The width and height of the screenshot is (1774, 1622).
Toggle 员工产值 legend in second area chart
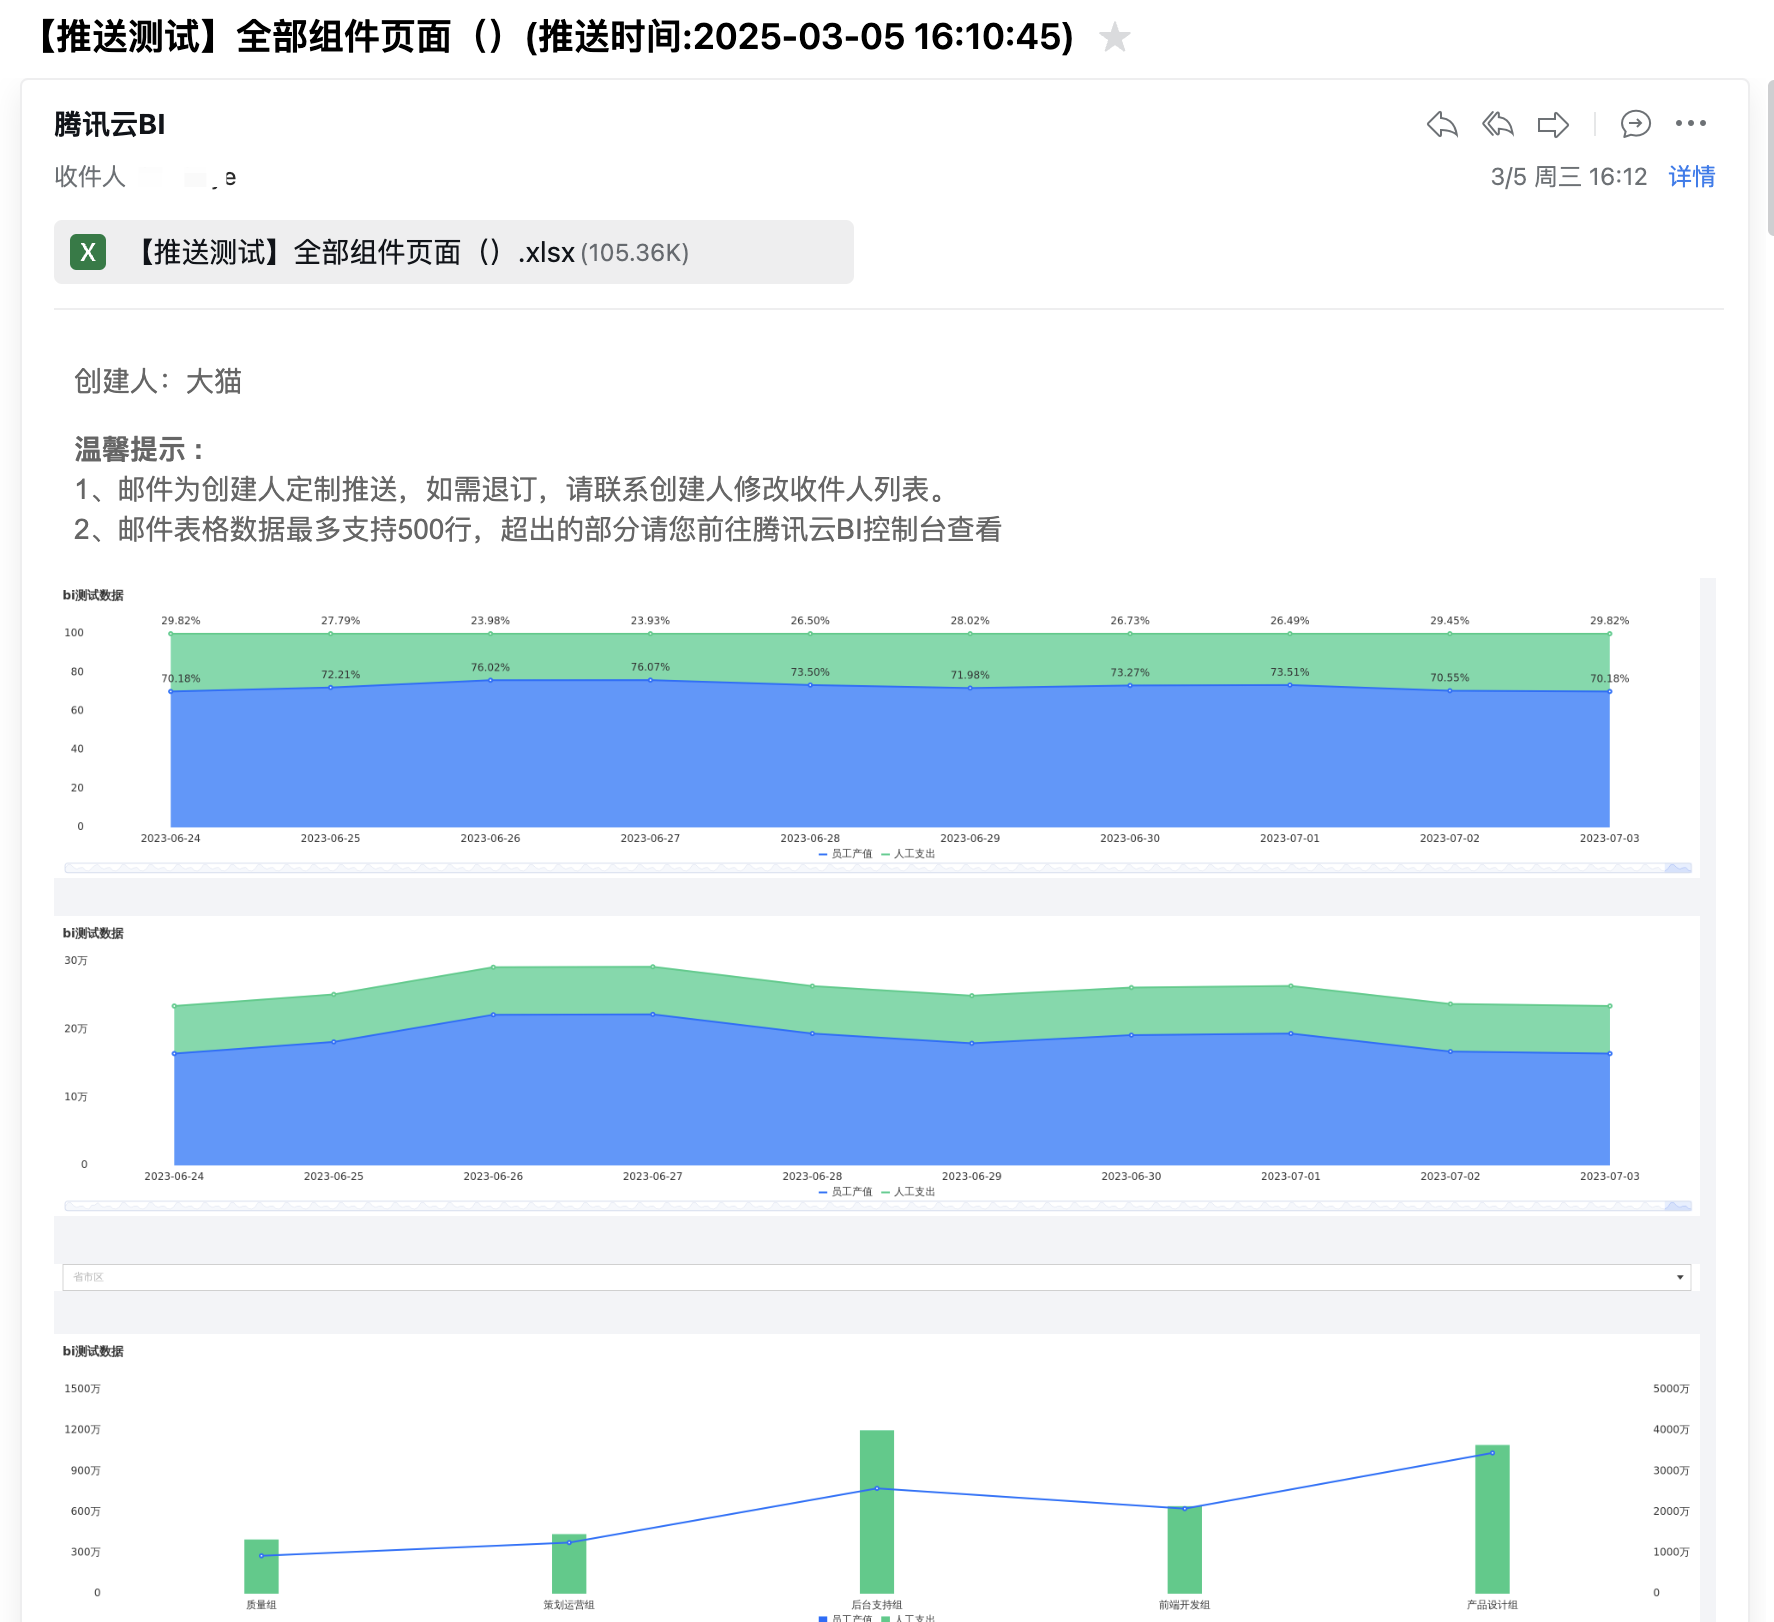[x=846, y=1192]
